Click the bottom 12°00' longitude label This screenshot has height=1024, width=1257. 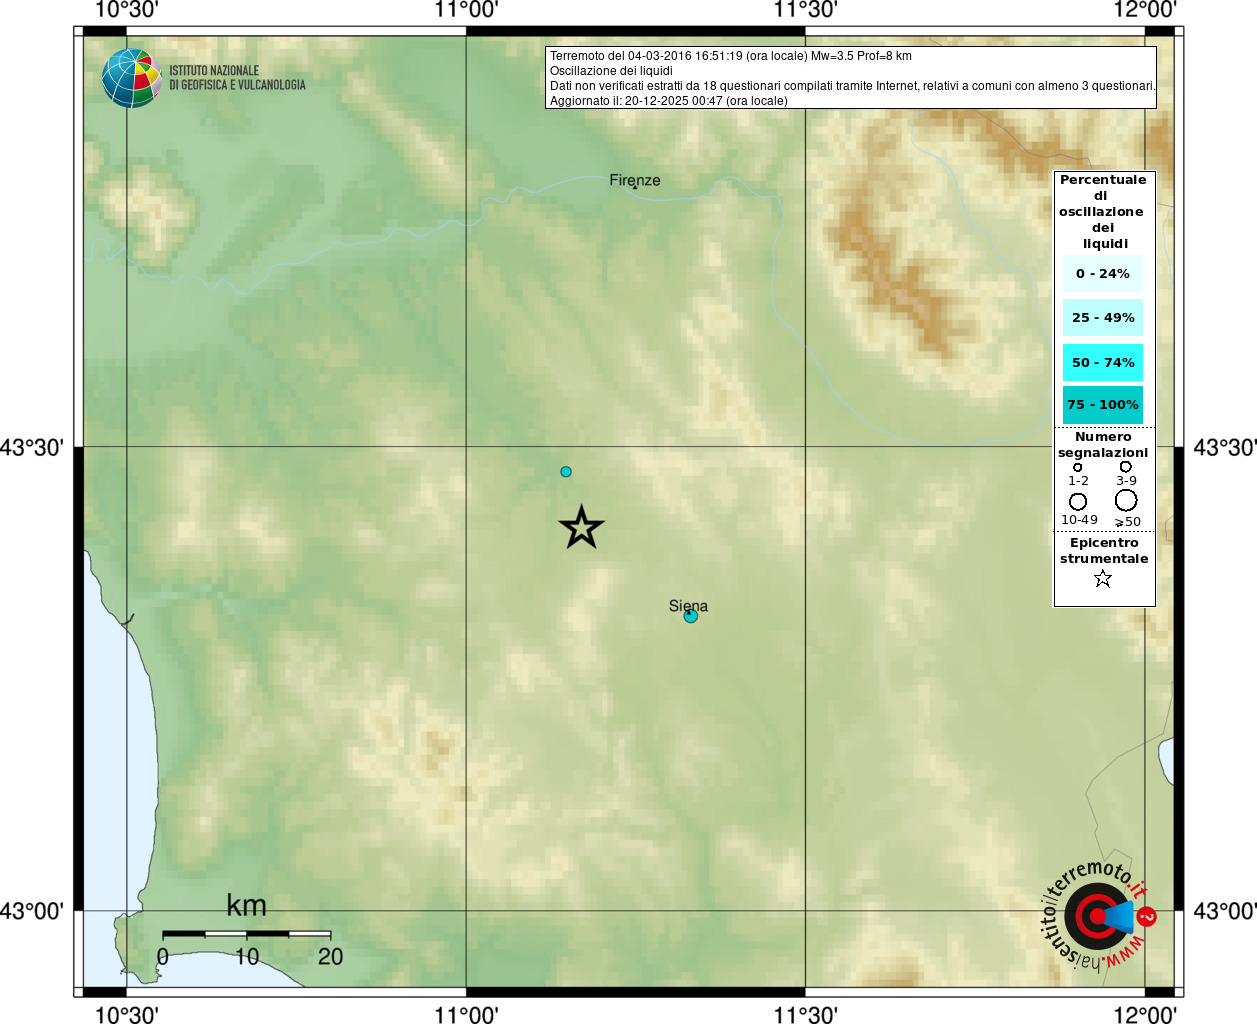click(1145, 1015)
